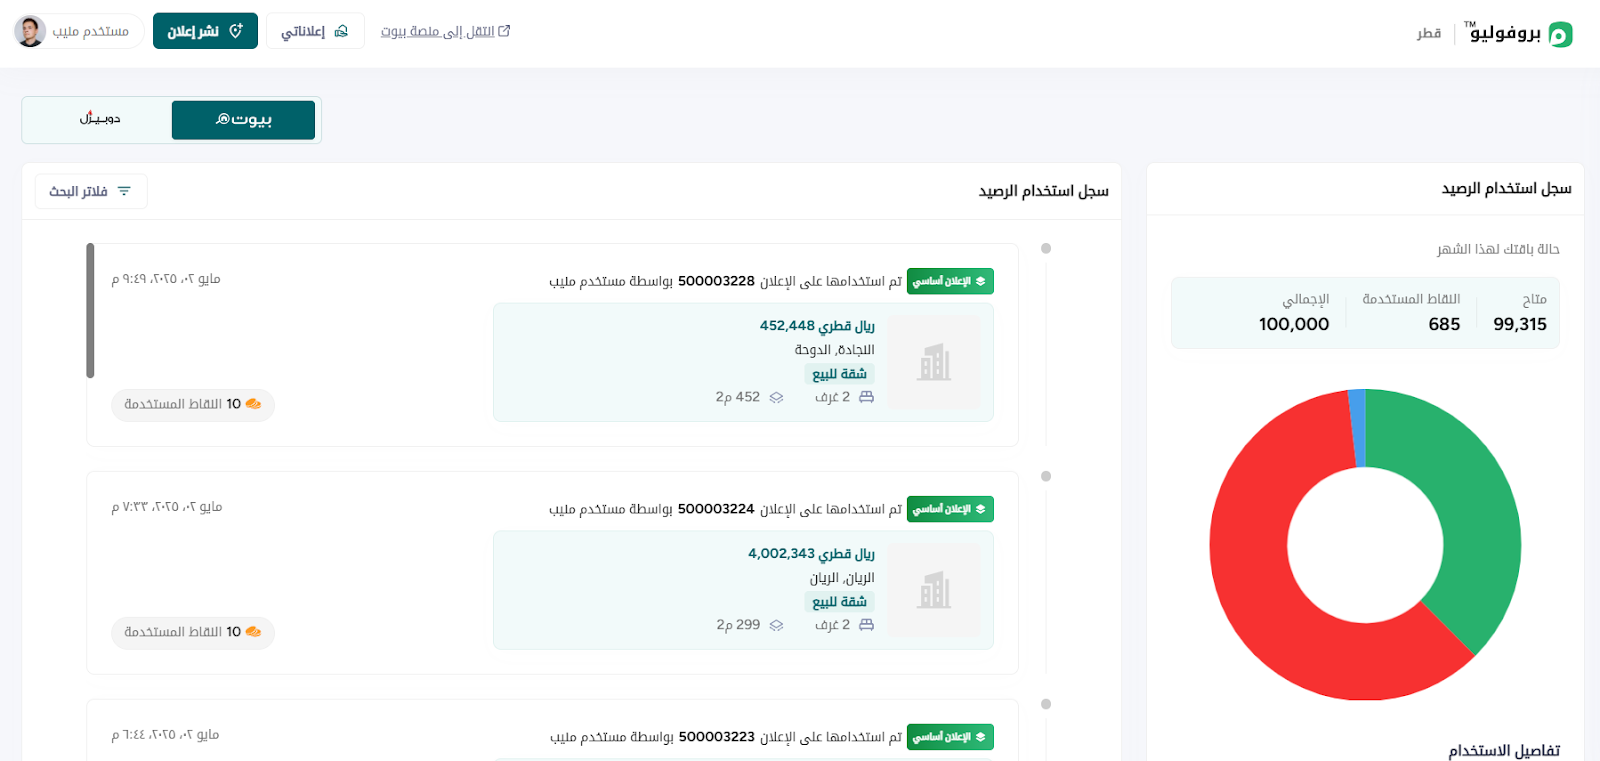Click the building placeholder of listing 500003224
1600x761 pixels.
934,590
